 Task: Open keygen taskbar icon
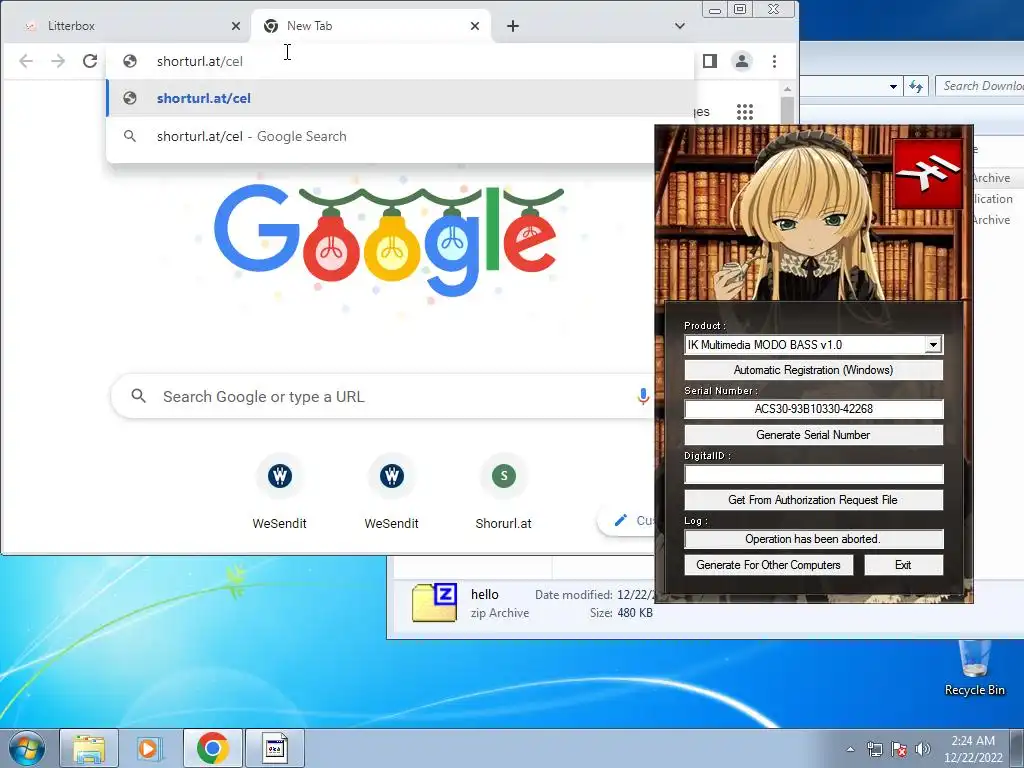tap(275, 748)
